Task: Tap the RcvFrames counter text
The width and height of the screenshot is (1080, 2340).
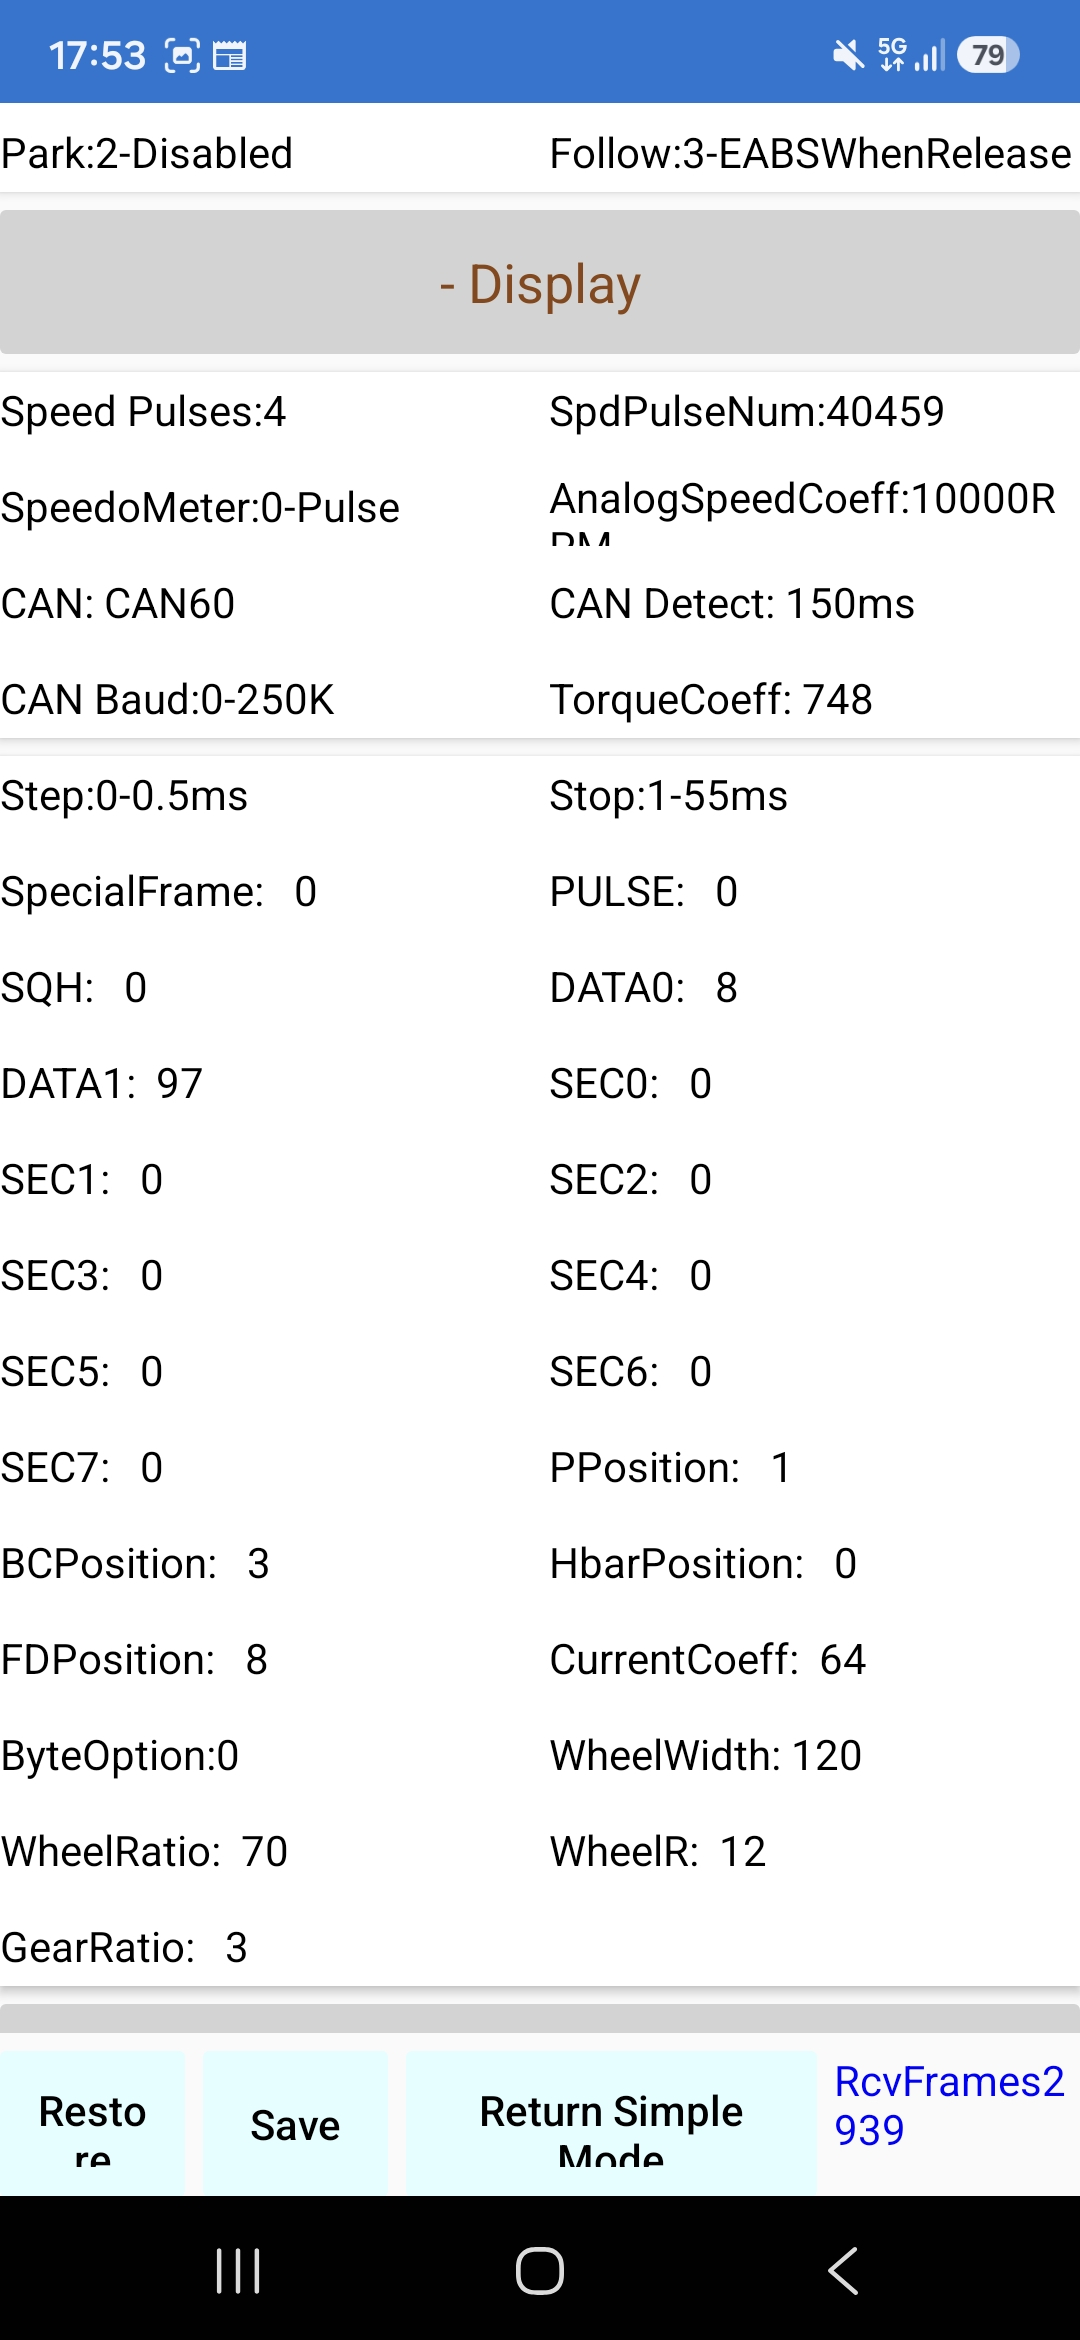Action: (x=949, y=2105)
